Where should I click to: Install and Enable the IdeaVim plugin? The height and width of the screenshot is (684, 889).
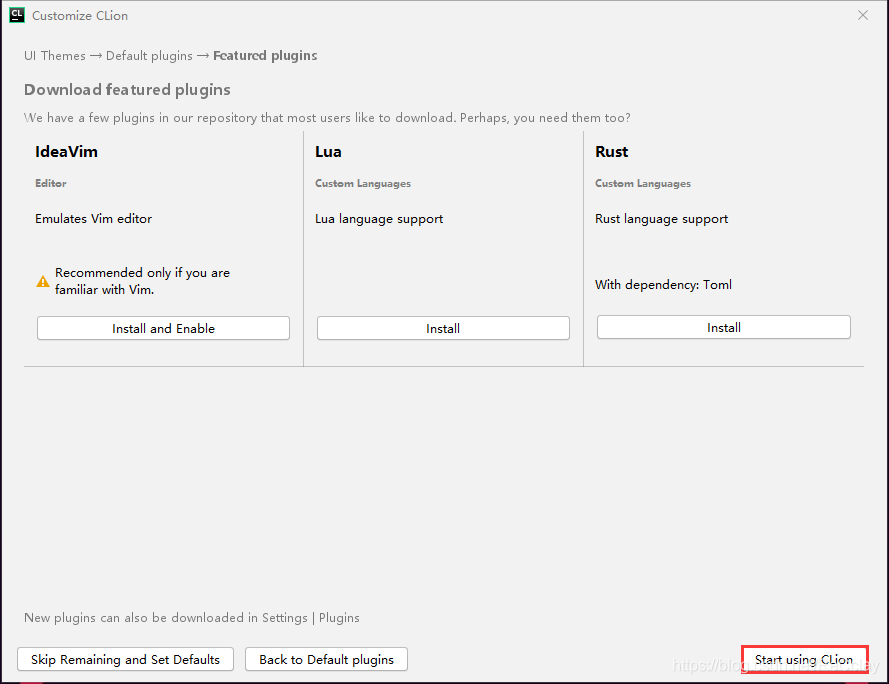(163, 328)
